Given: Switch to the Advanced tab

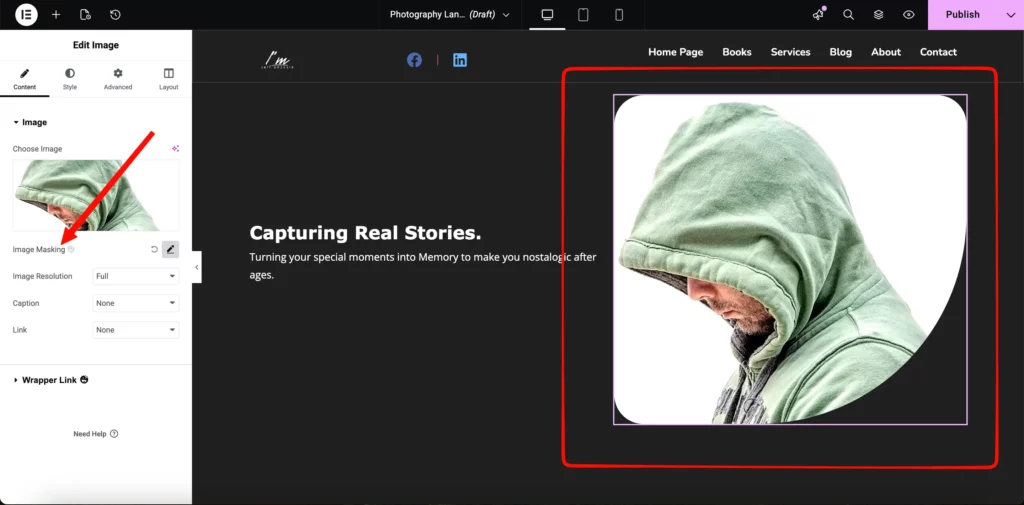Looking at the screenshot, I should (x=118, y=79).
